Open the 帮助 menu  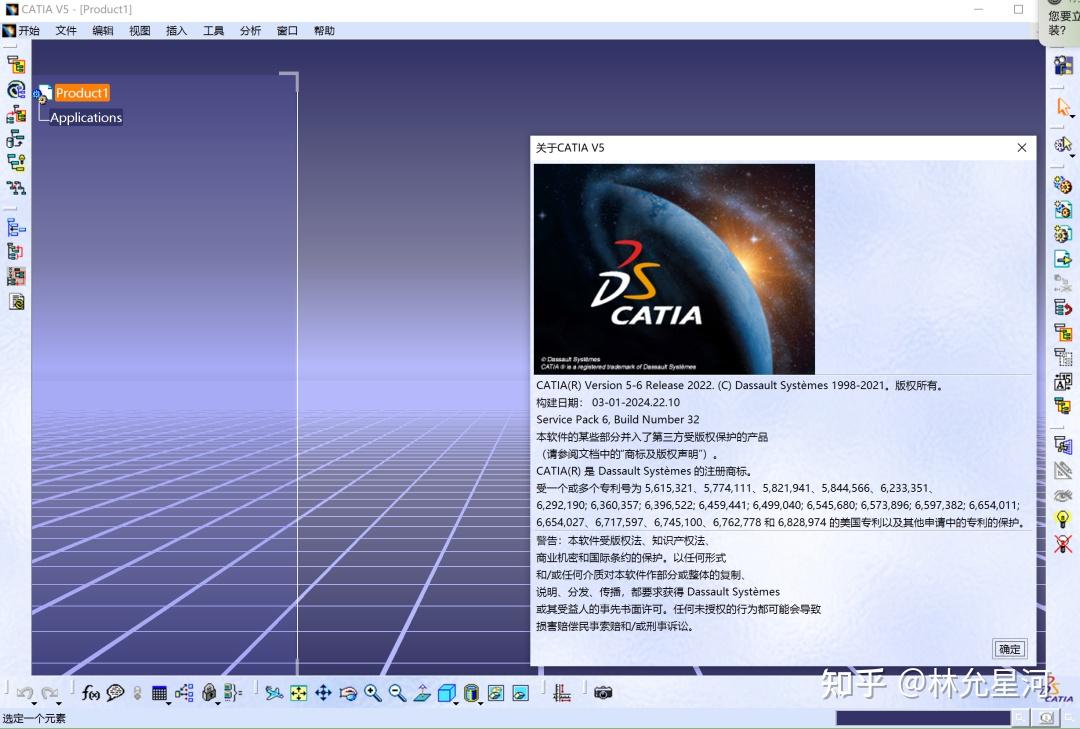tap(324, 30)
